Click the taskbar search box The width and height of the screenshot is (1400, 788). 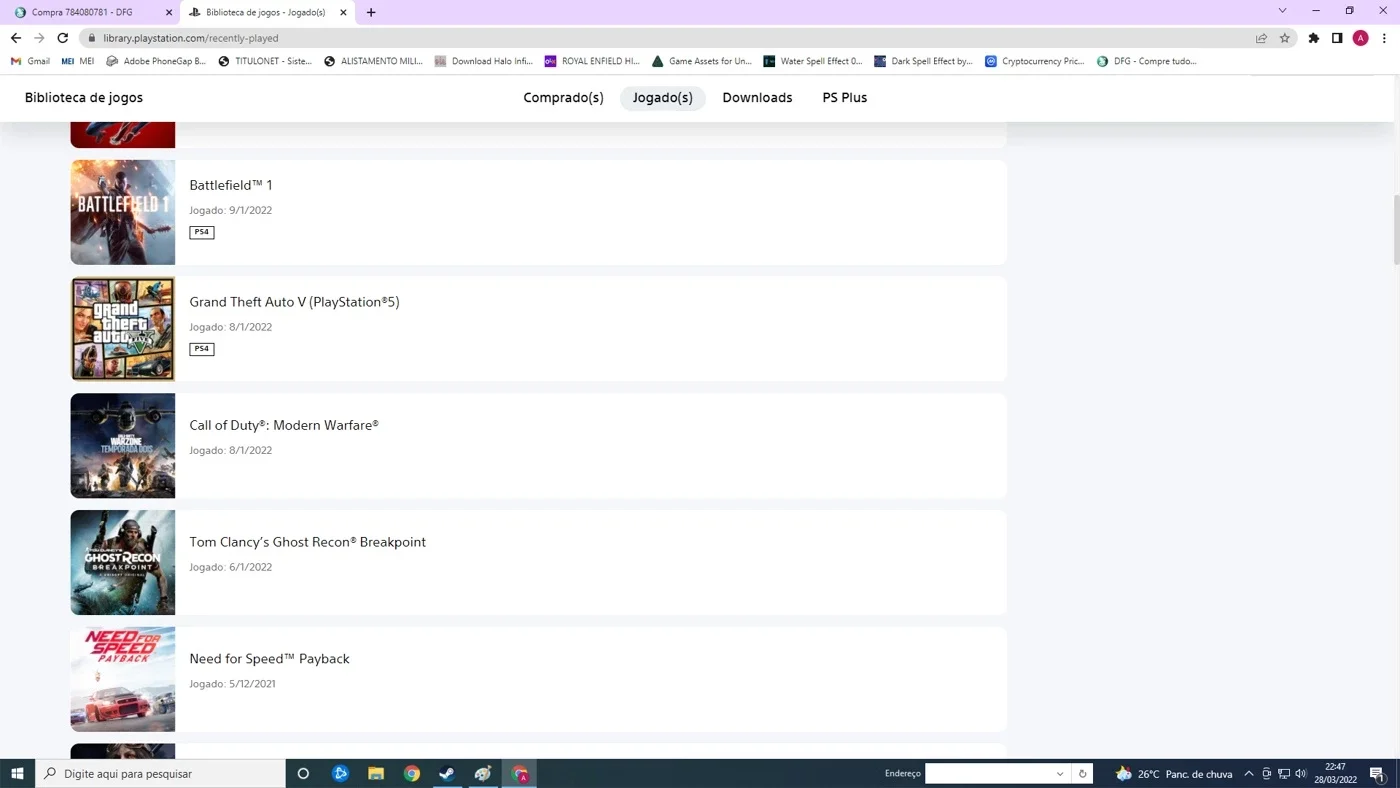[161, 774]
